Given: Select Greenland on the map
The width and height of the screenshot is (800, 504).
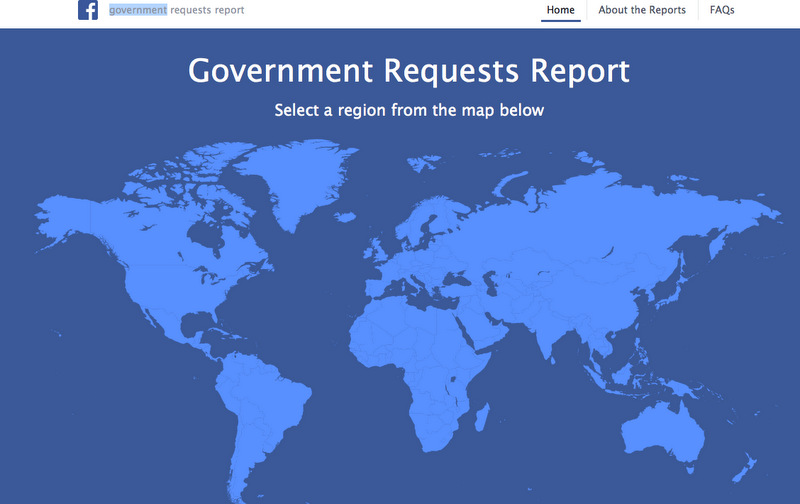Looking at the screenshot, I should [300, 175].
